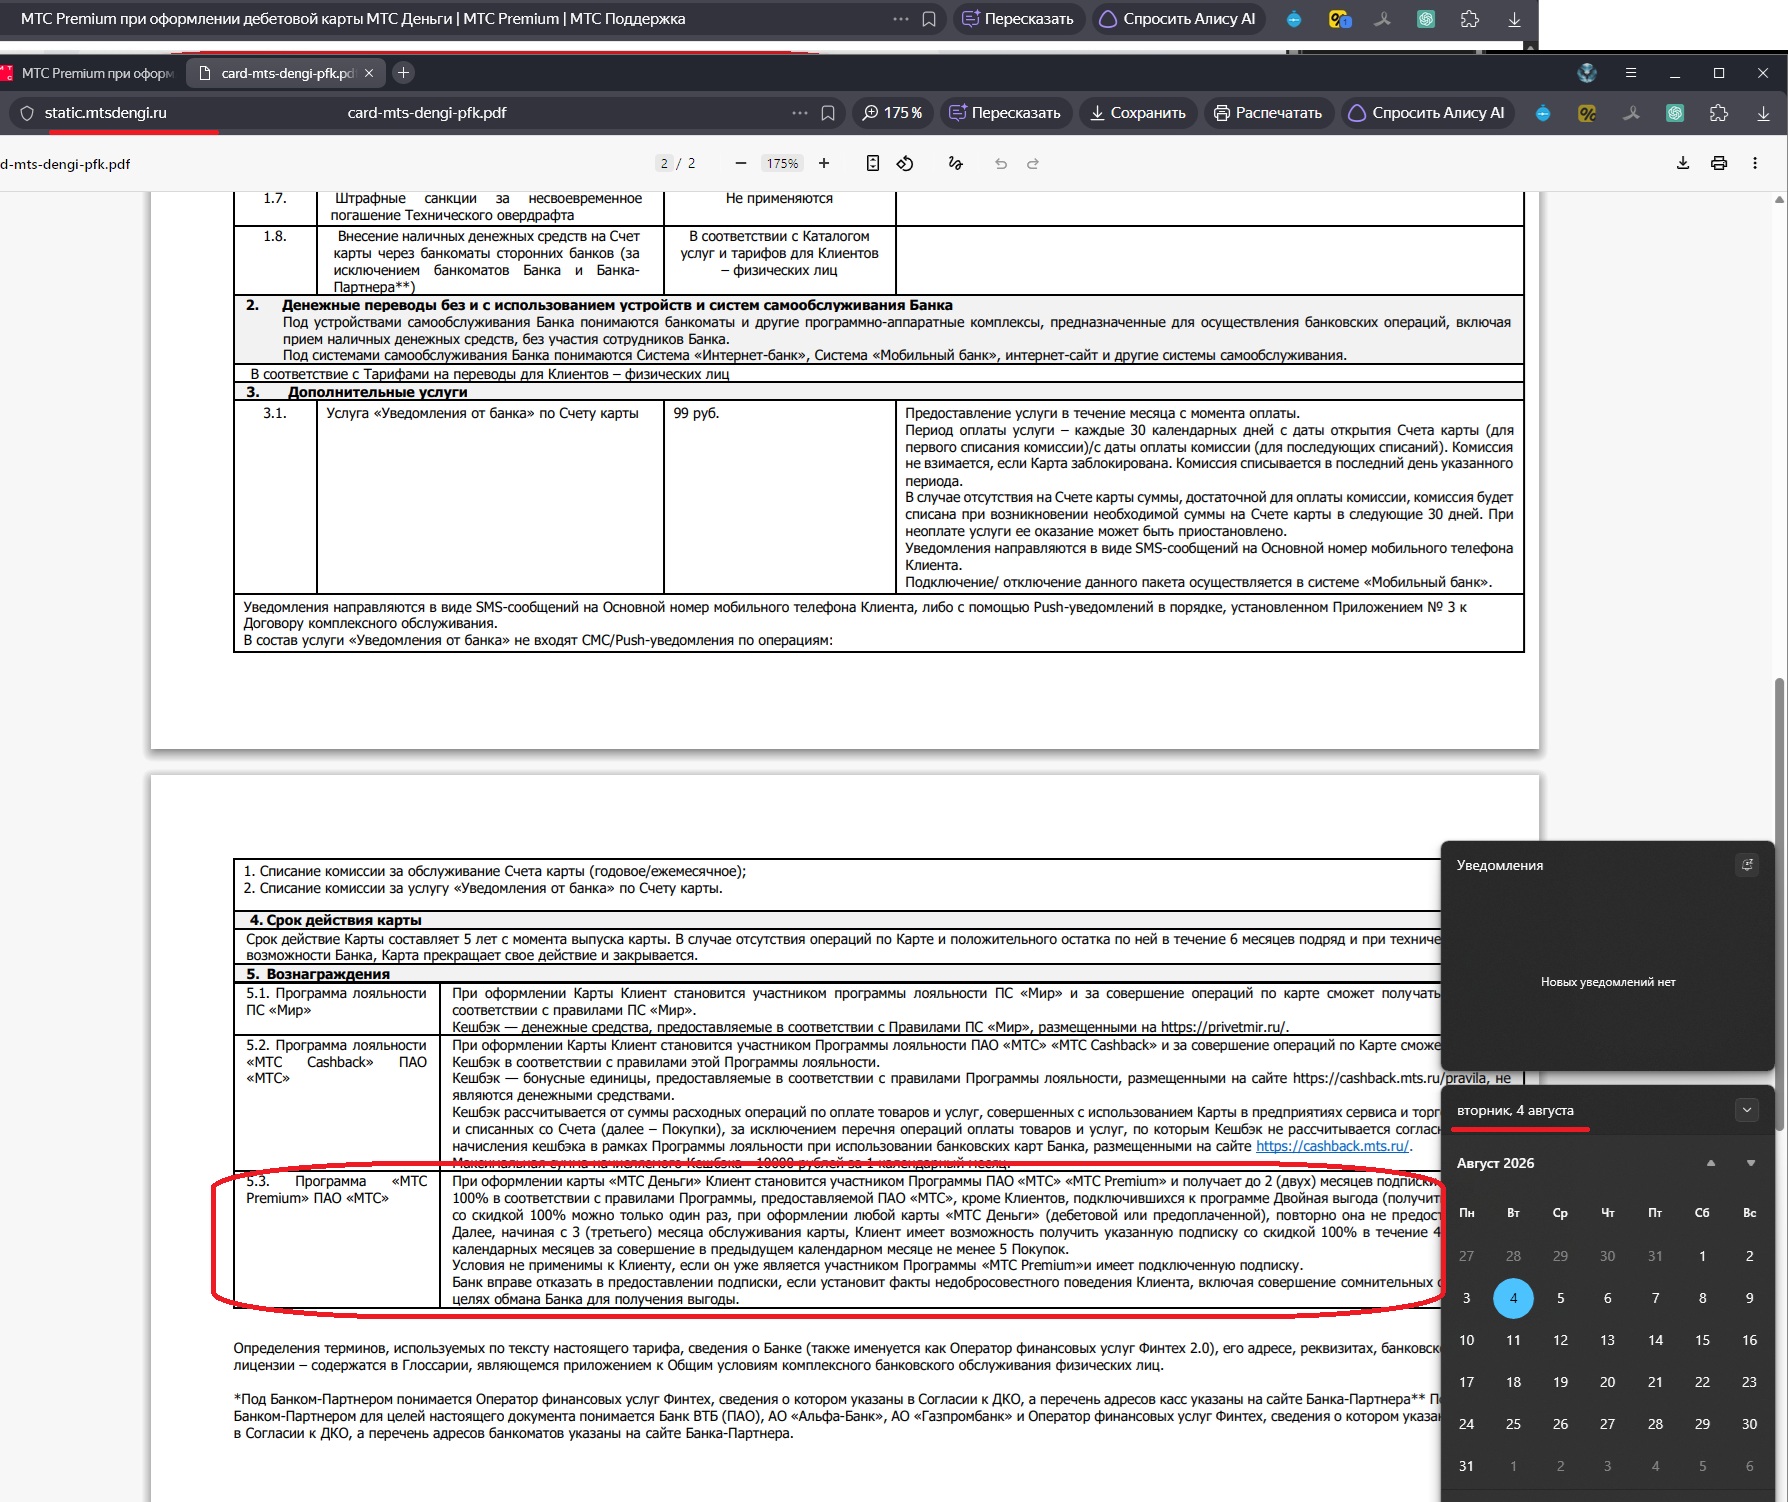Go to previous month in the calendar
The image size is (1788, 1502).
(x=1711, y=1163)
